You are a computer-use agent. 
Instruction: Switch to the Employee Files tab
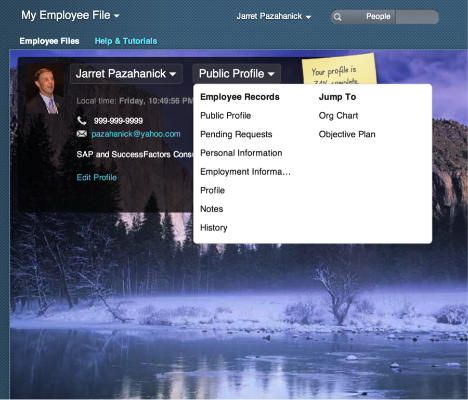coord(49,41)
